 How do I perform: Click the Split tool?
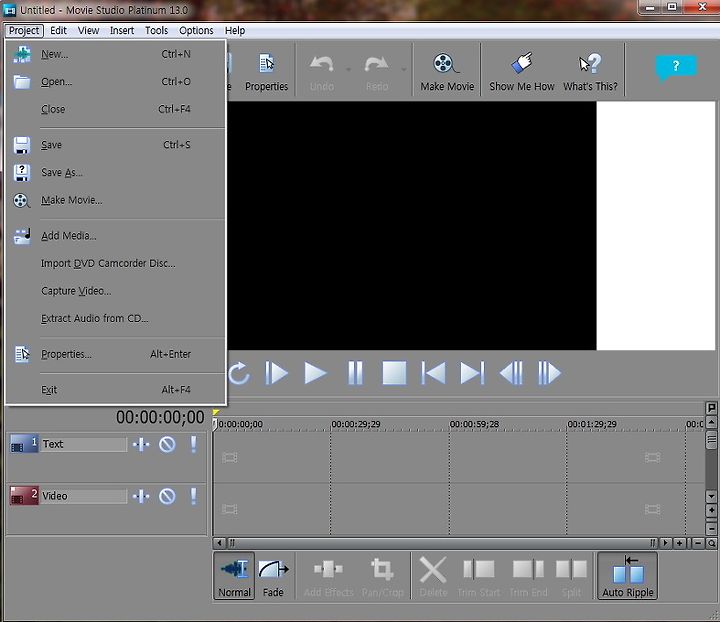[571, 577]
